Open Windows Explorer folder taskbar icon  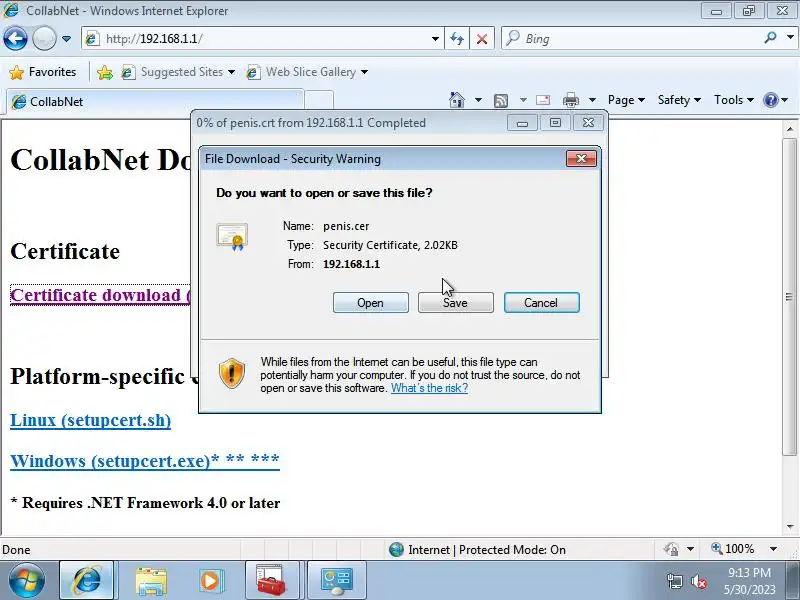tap(151, 581)
